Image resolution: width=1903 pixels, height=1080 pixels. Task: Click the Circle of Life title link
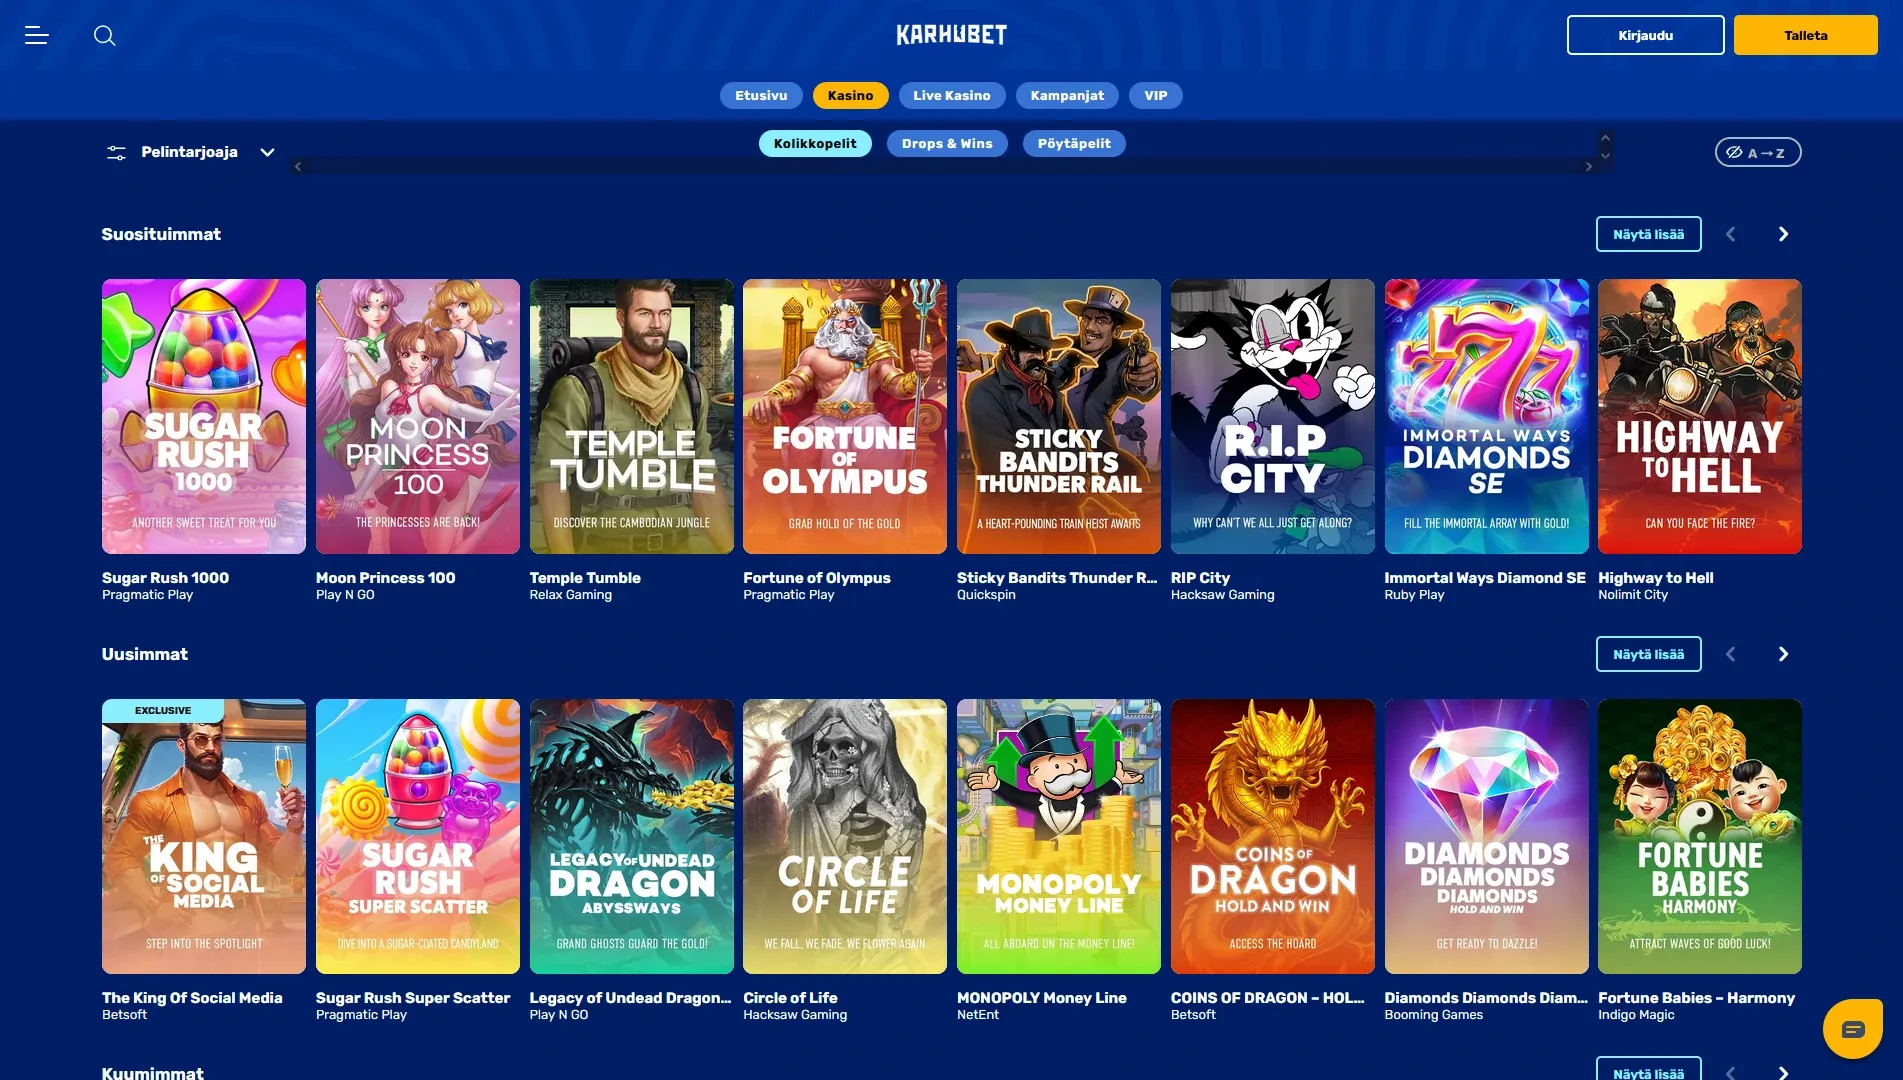790,998
